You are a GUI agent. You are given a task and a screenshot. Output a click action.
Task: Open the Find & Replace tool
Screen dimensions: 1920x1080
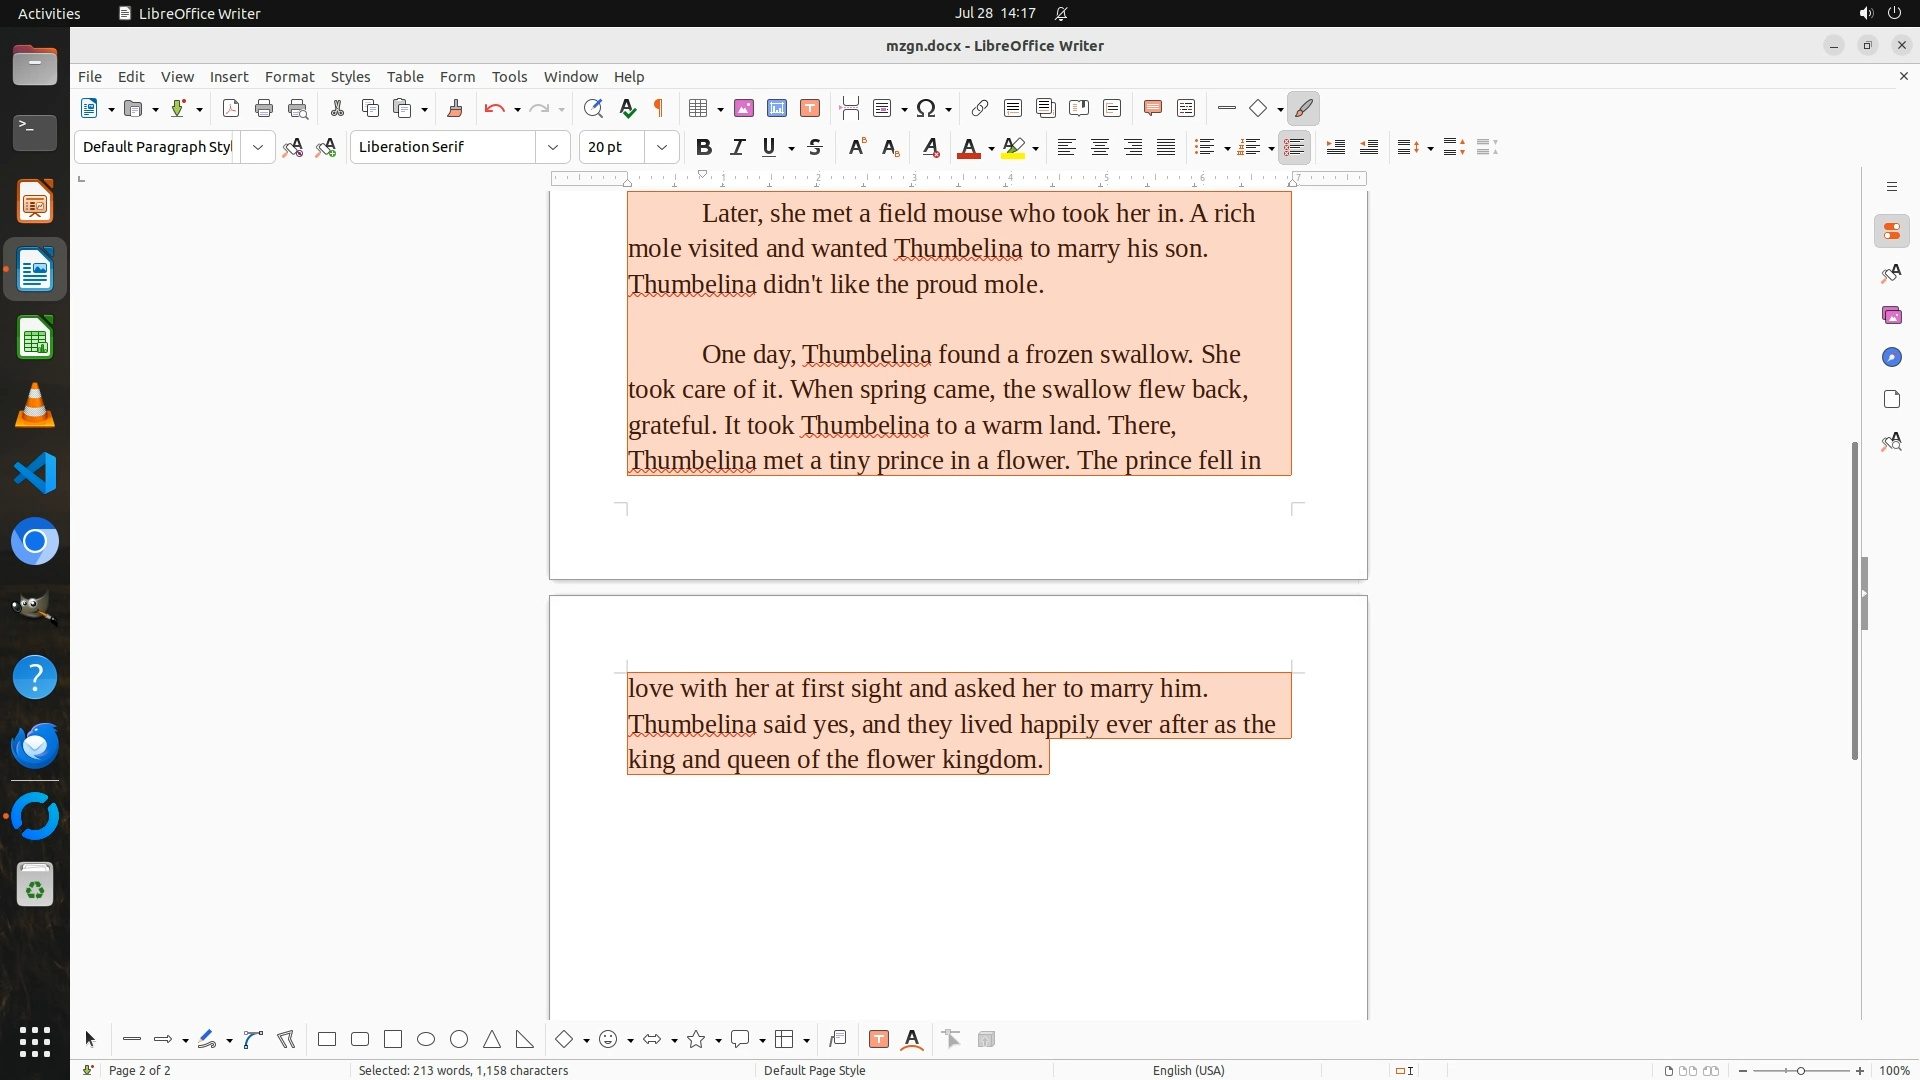593,109
